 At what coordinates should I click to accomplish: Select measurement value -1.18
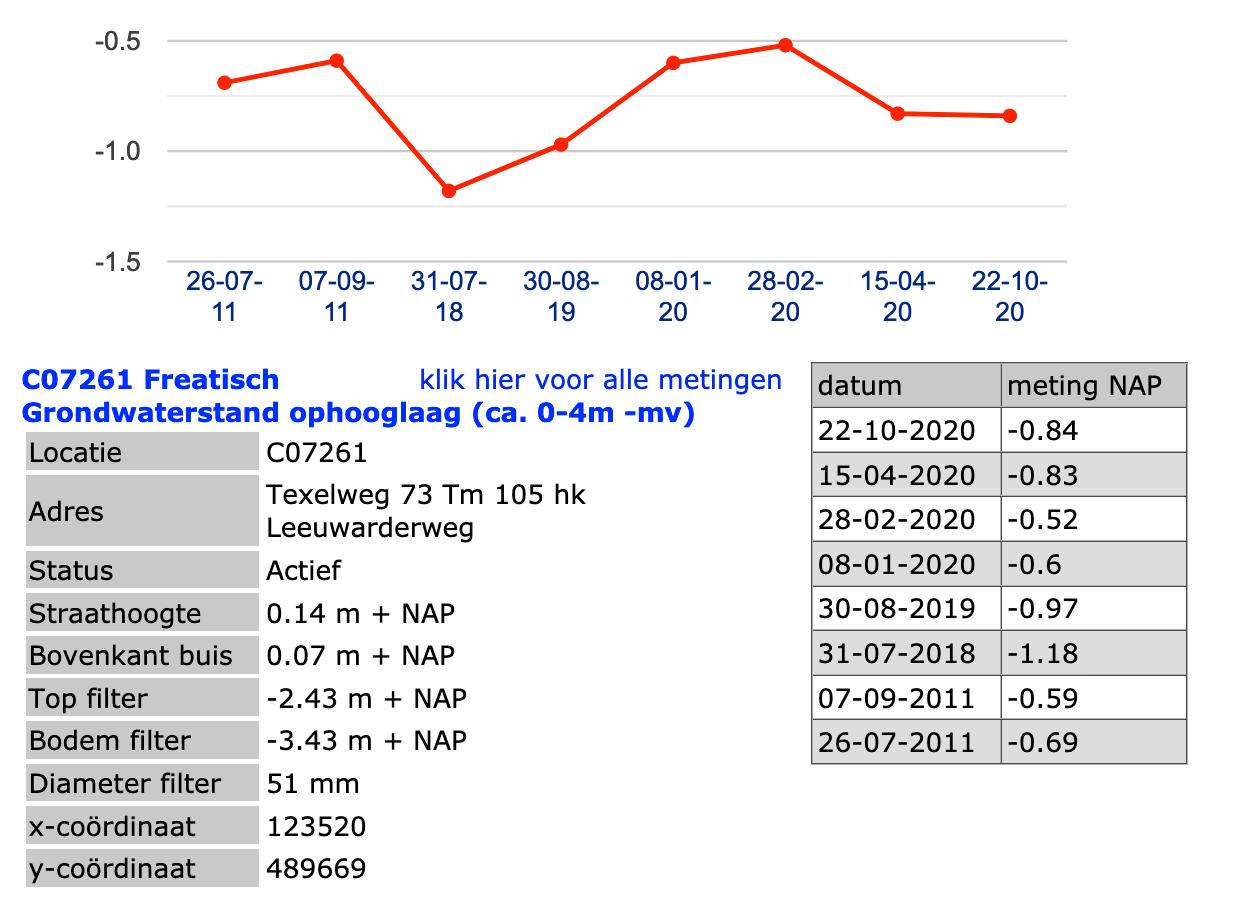click(1094, 653)
